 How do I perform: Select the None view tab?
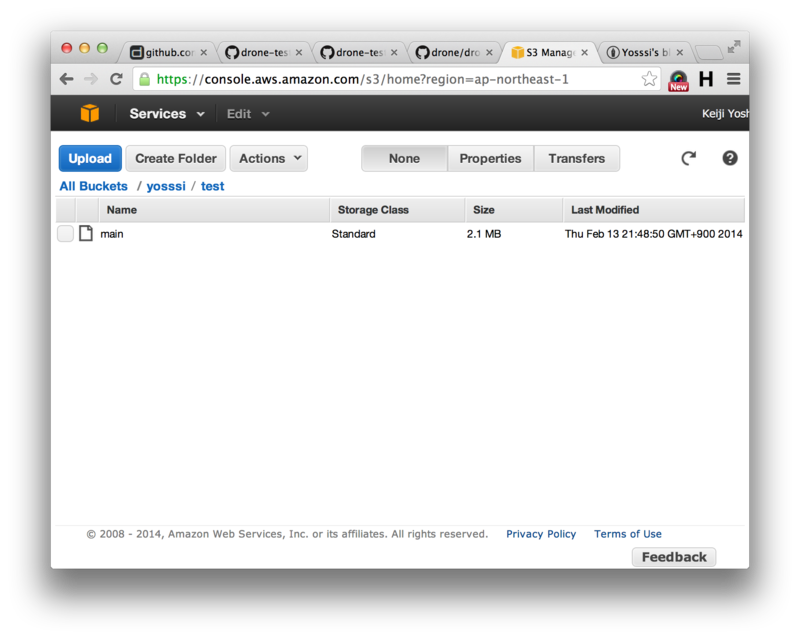click(x=405, y=158)
